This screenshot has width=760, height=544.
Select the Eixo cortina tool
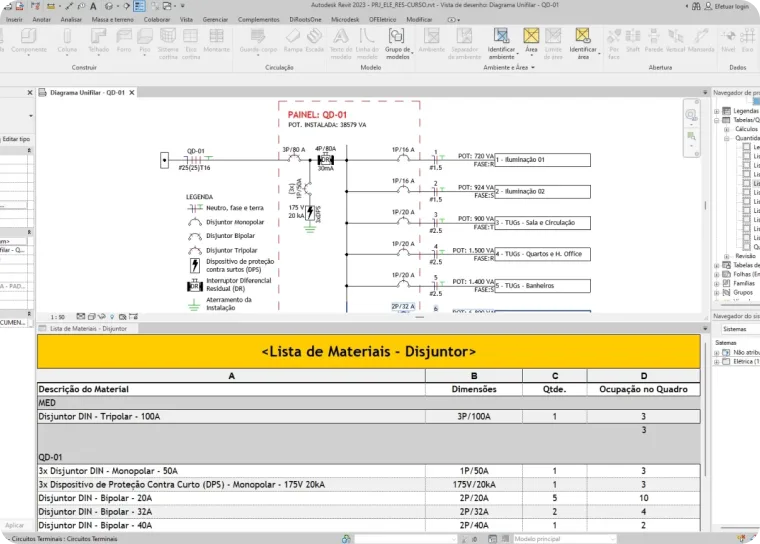tap(190, 44)
